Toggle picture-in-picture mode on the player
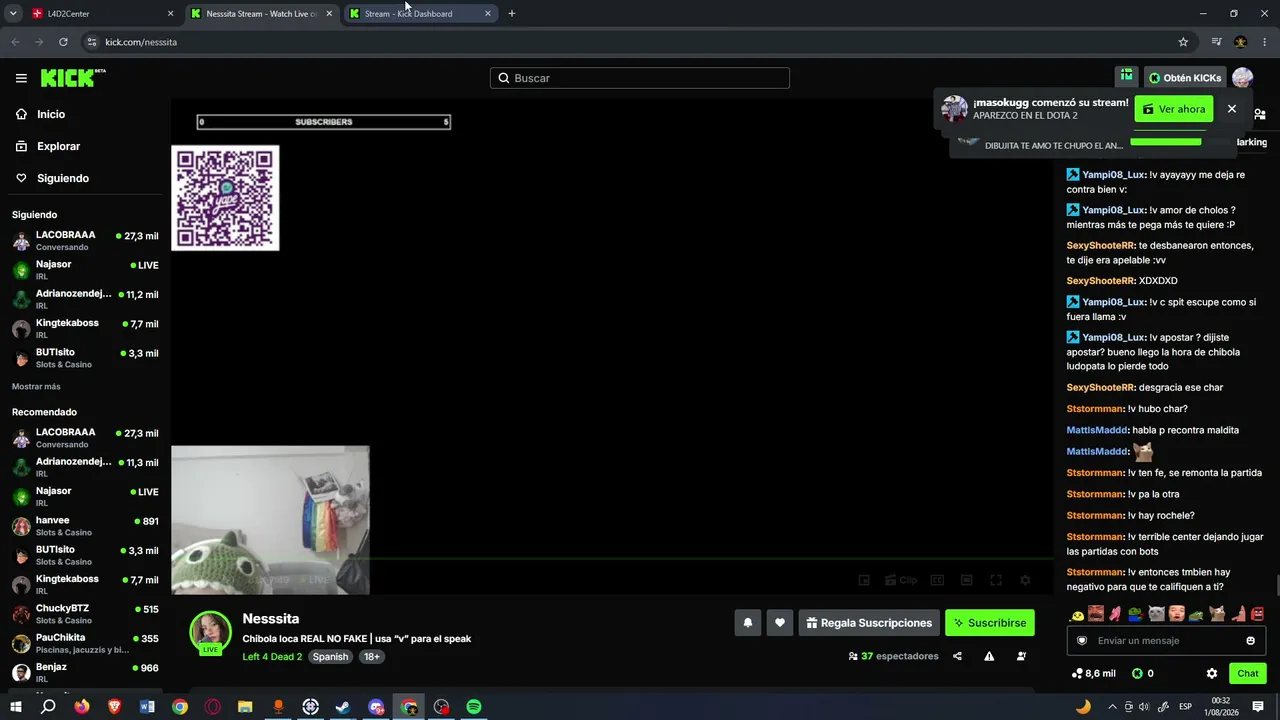This screenshot has width=1280, height=720. click(x=864, y=580)
